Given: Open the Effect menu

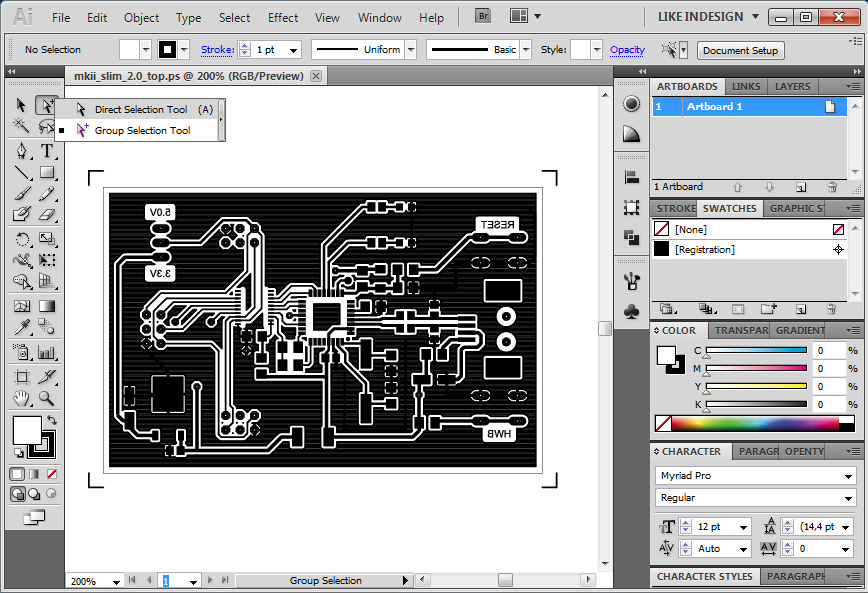Looking at the screenshot, I should pos(283,18).
